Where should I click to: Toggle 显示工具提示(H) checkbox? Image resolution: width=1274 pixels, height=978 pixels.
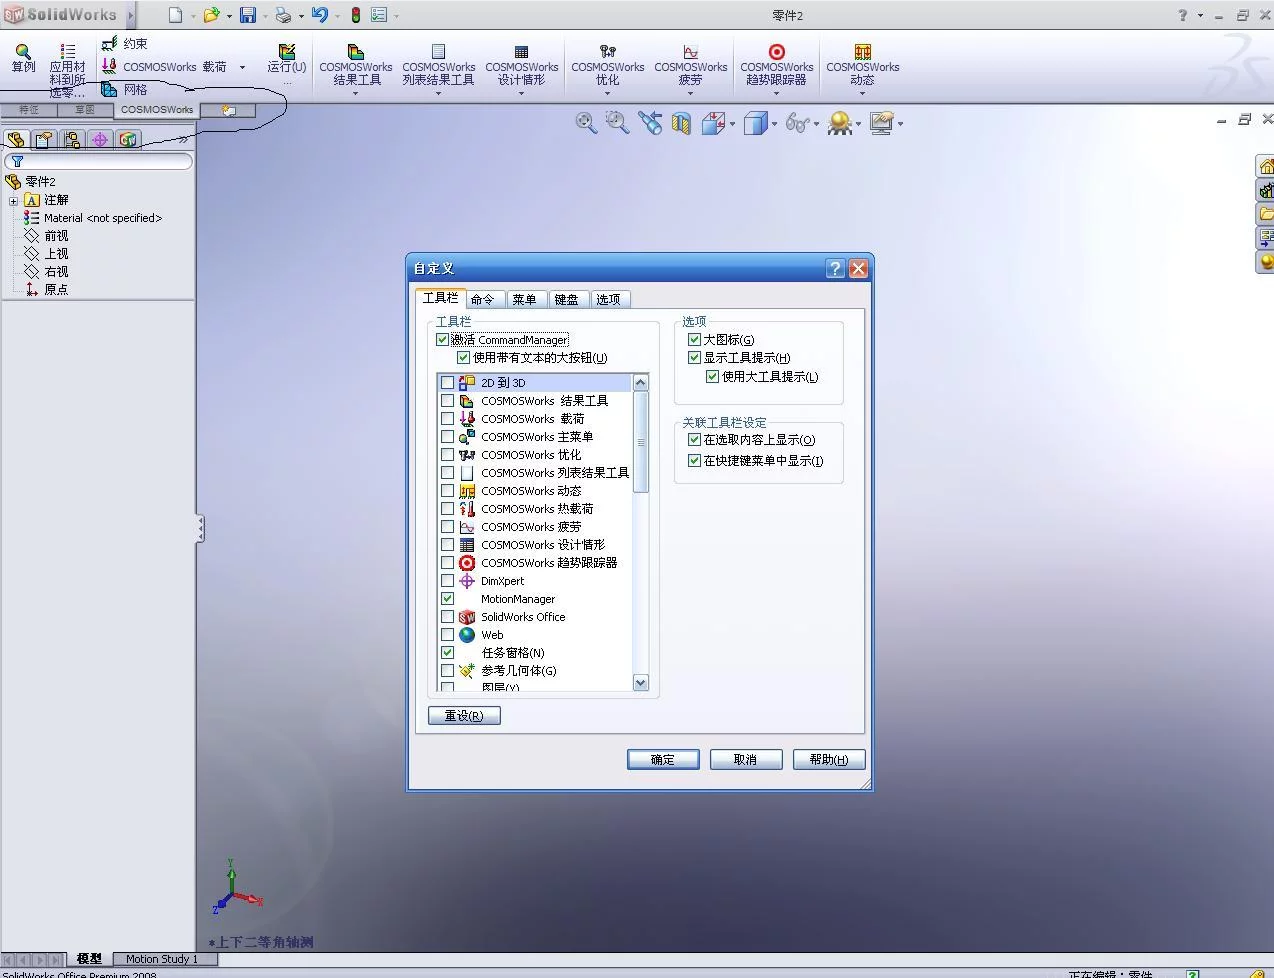click(694, 358)
